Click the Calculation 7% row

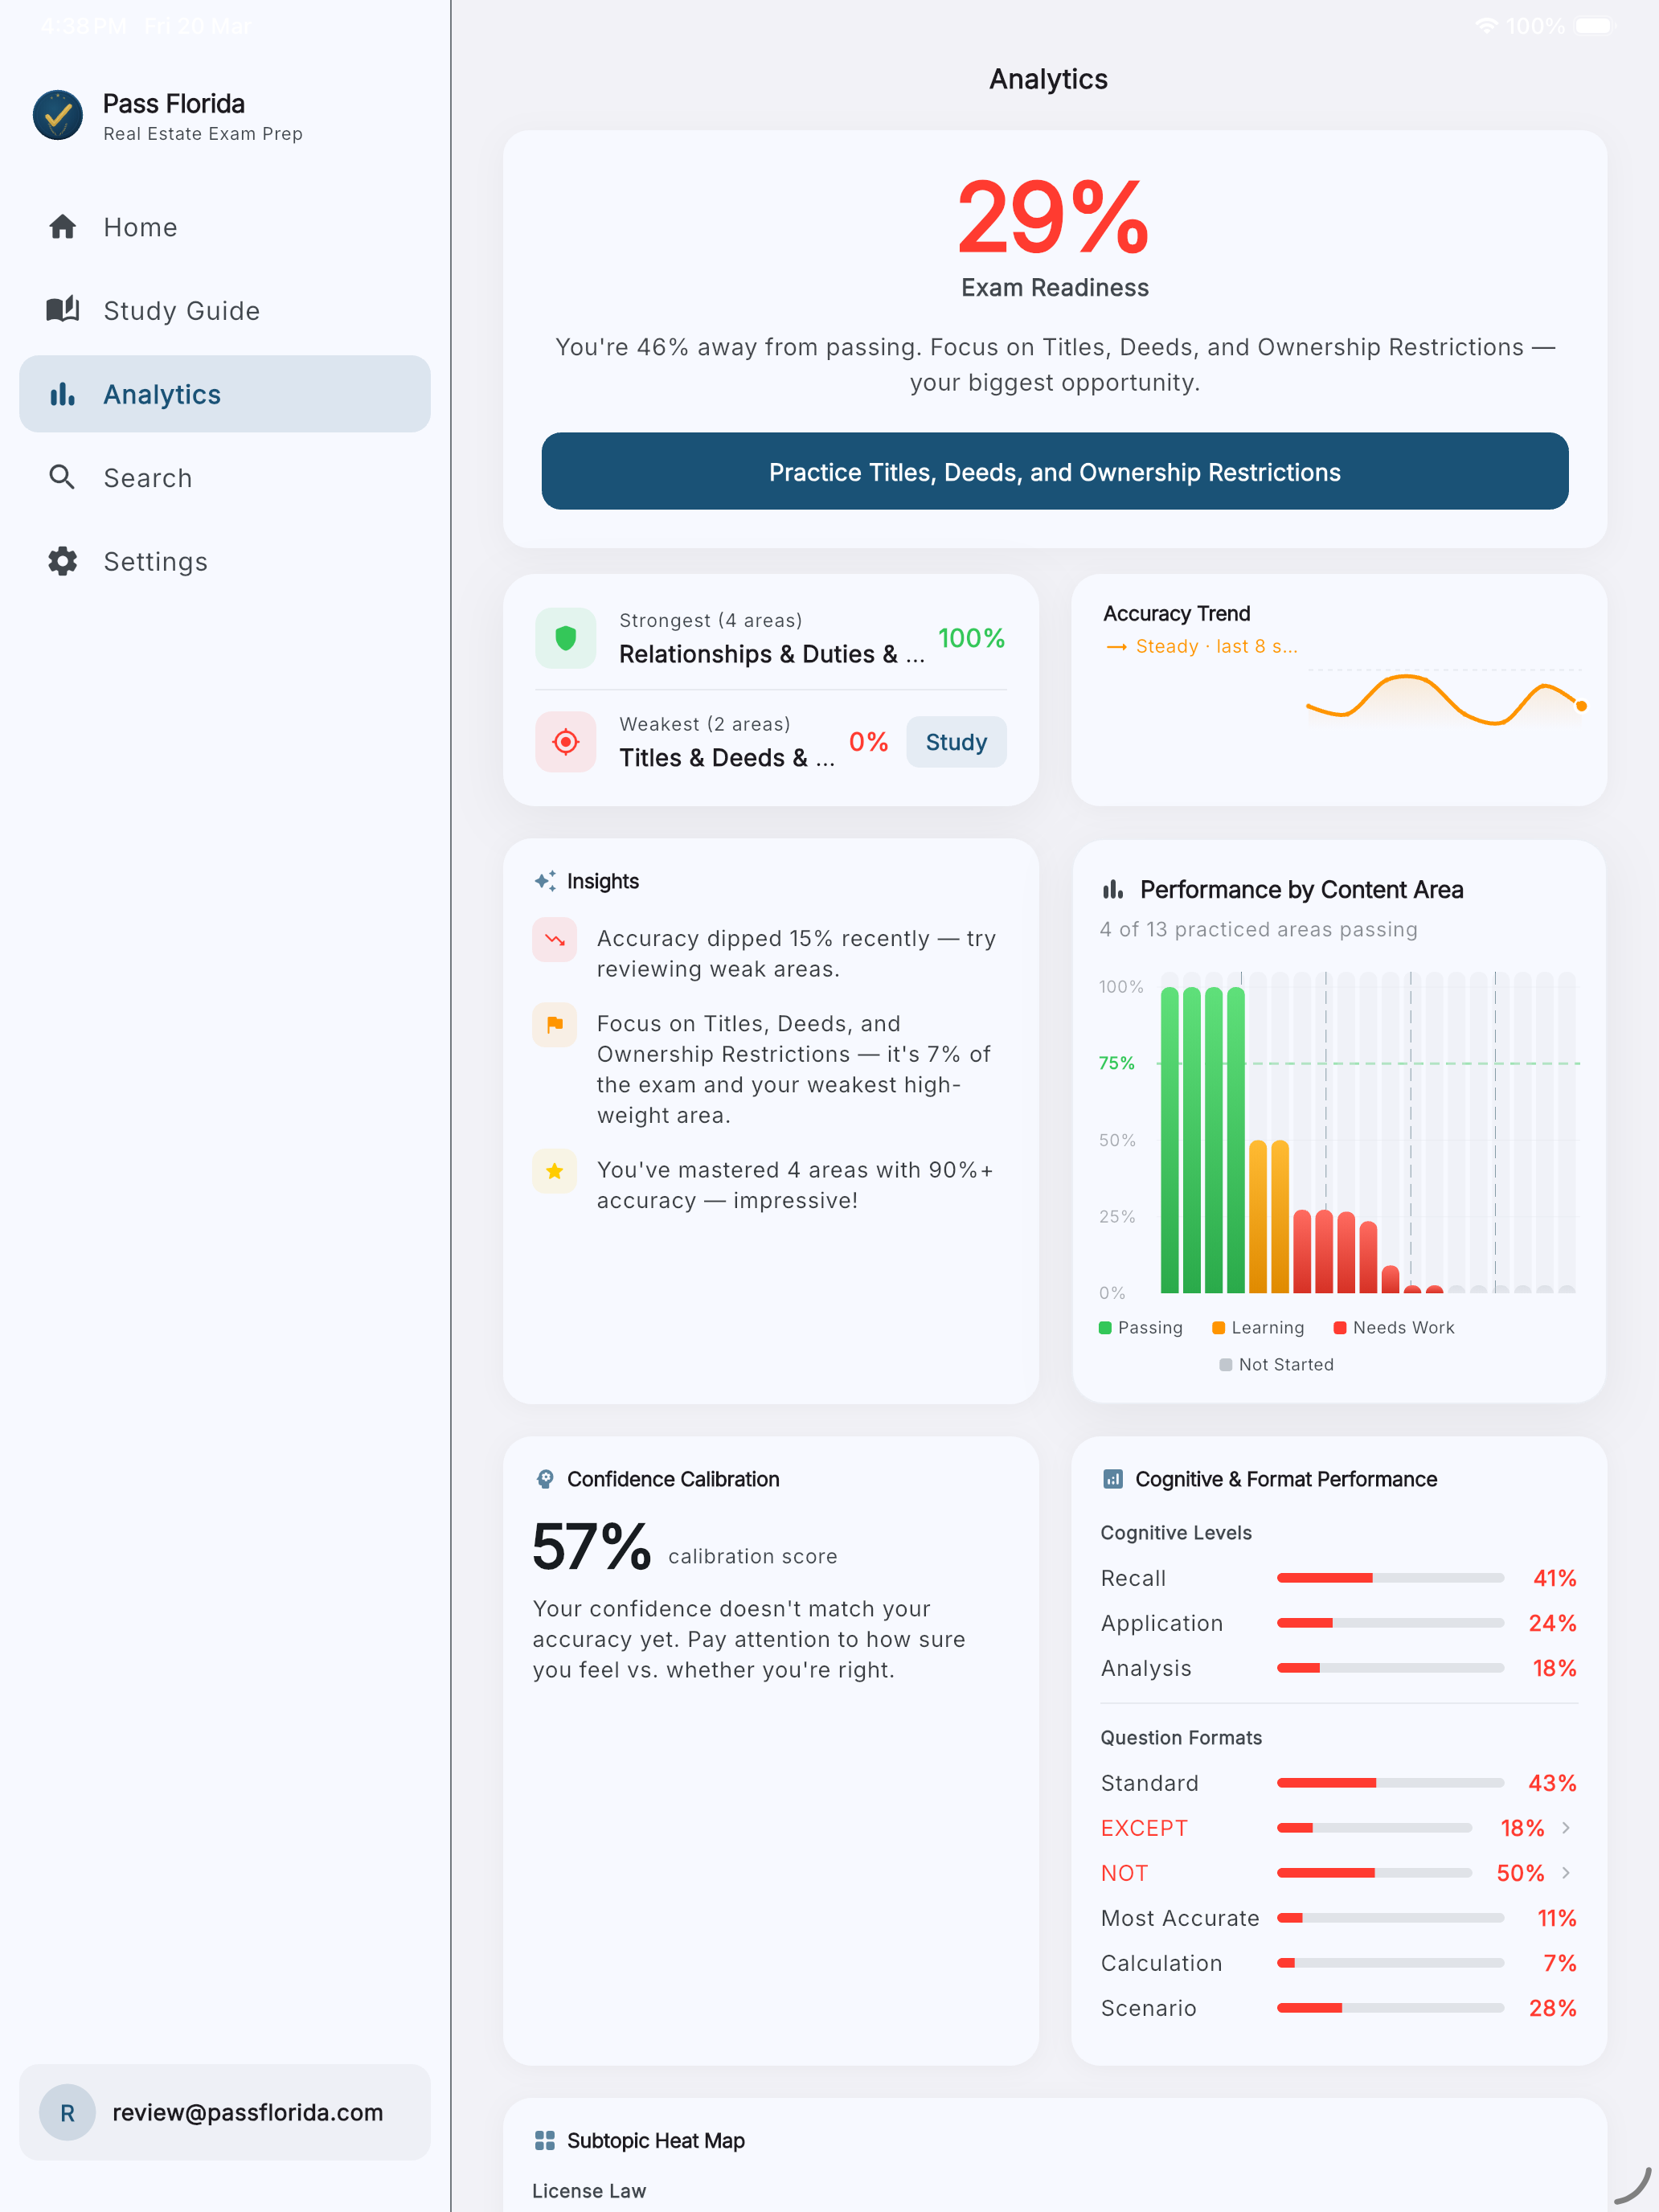1339,1963
